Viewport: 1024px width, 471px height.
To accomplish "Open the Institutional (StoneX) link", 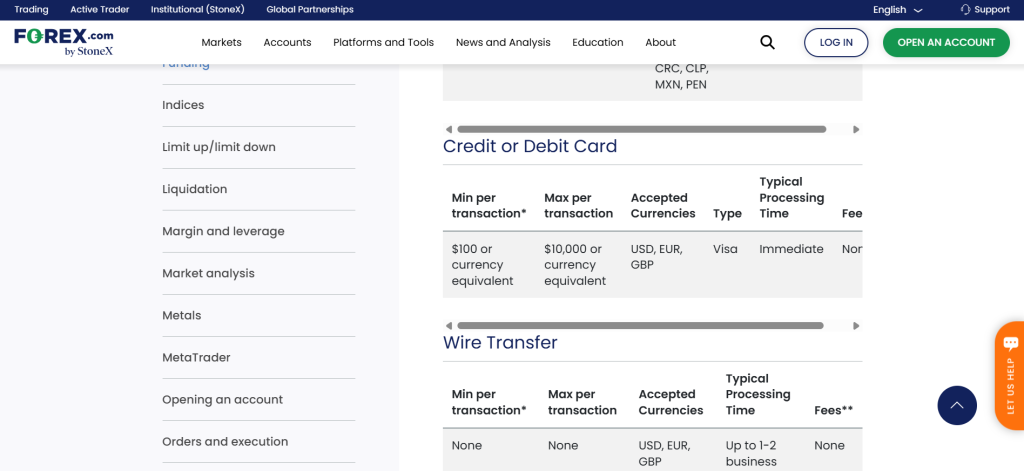I will [x=198, y=10].
